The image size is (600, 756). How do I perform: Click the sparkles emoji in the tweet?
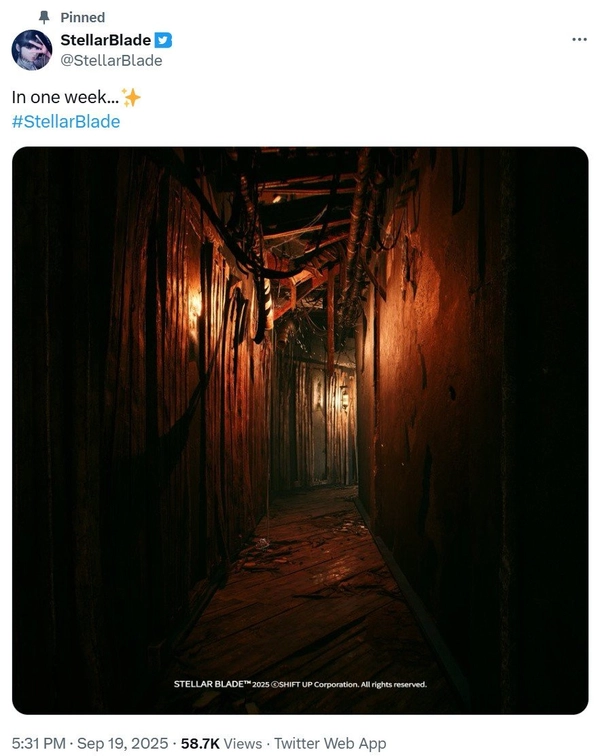coord(131,97)
